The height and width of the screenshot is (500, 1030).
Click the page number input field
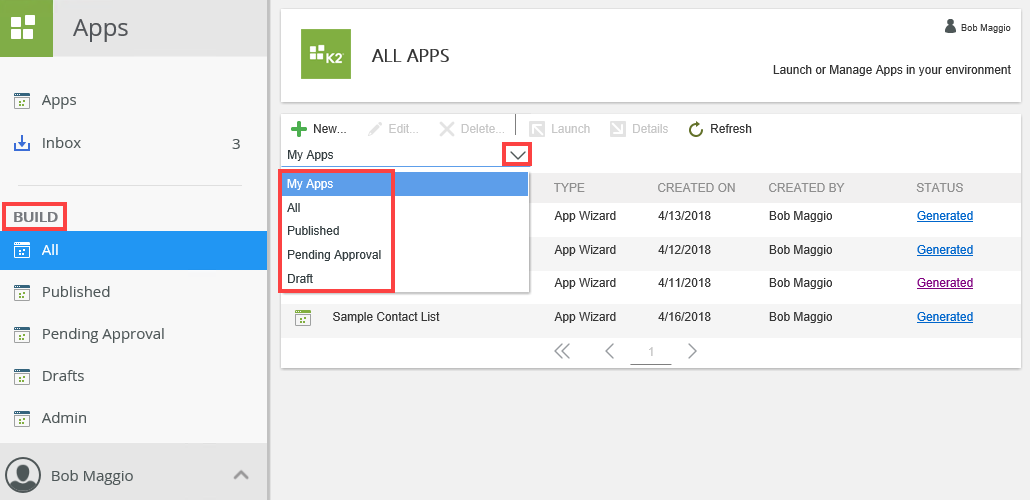[651, 352]
